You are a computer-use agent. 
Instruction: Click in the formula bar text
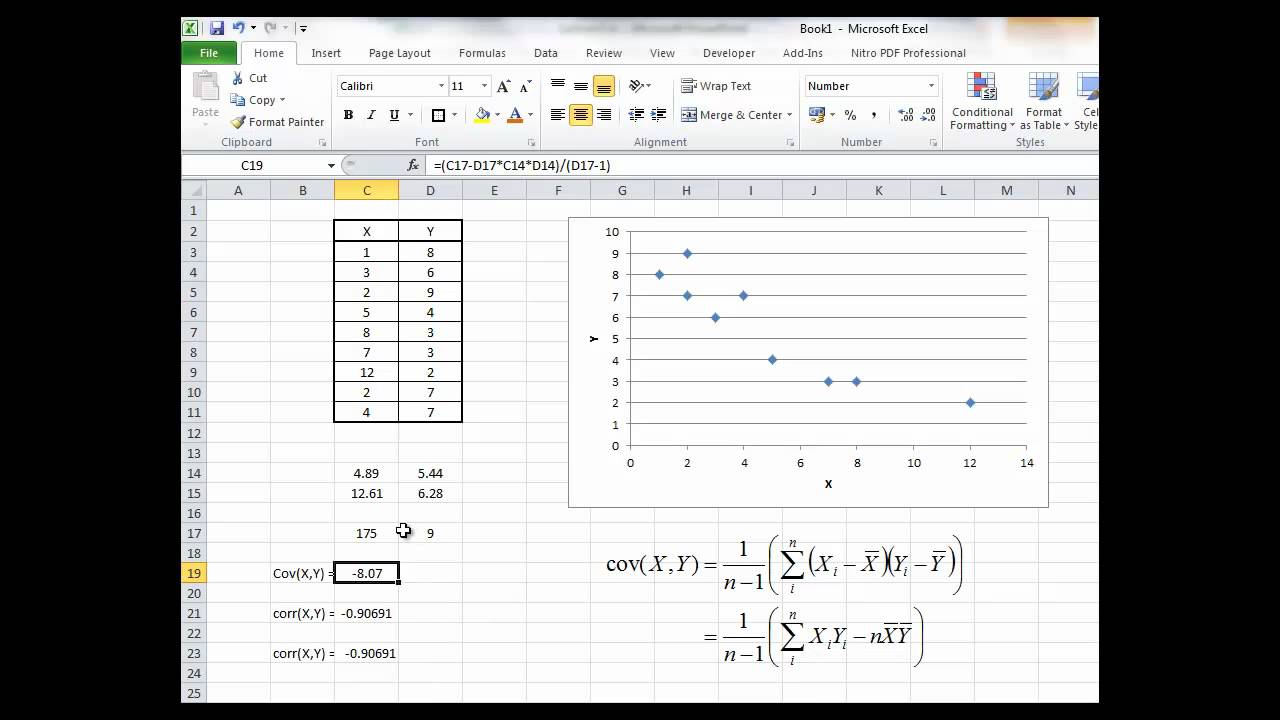tap(700, 165)
